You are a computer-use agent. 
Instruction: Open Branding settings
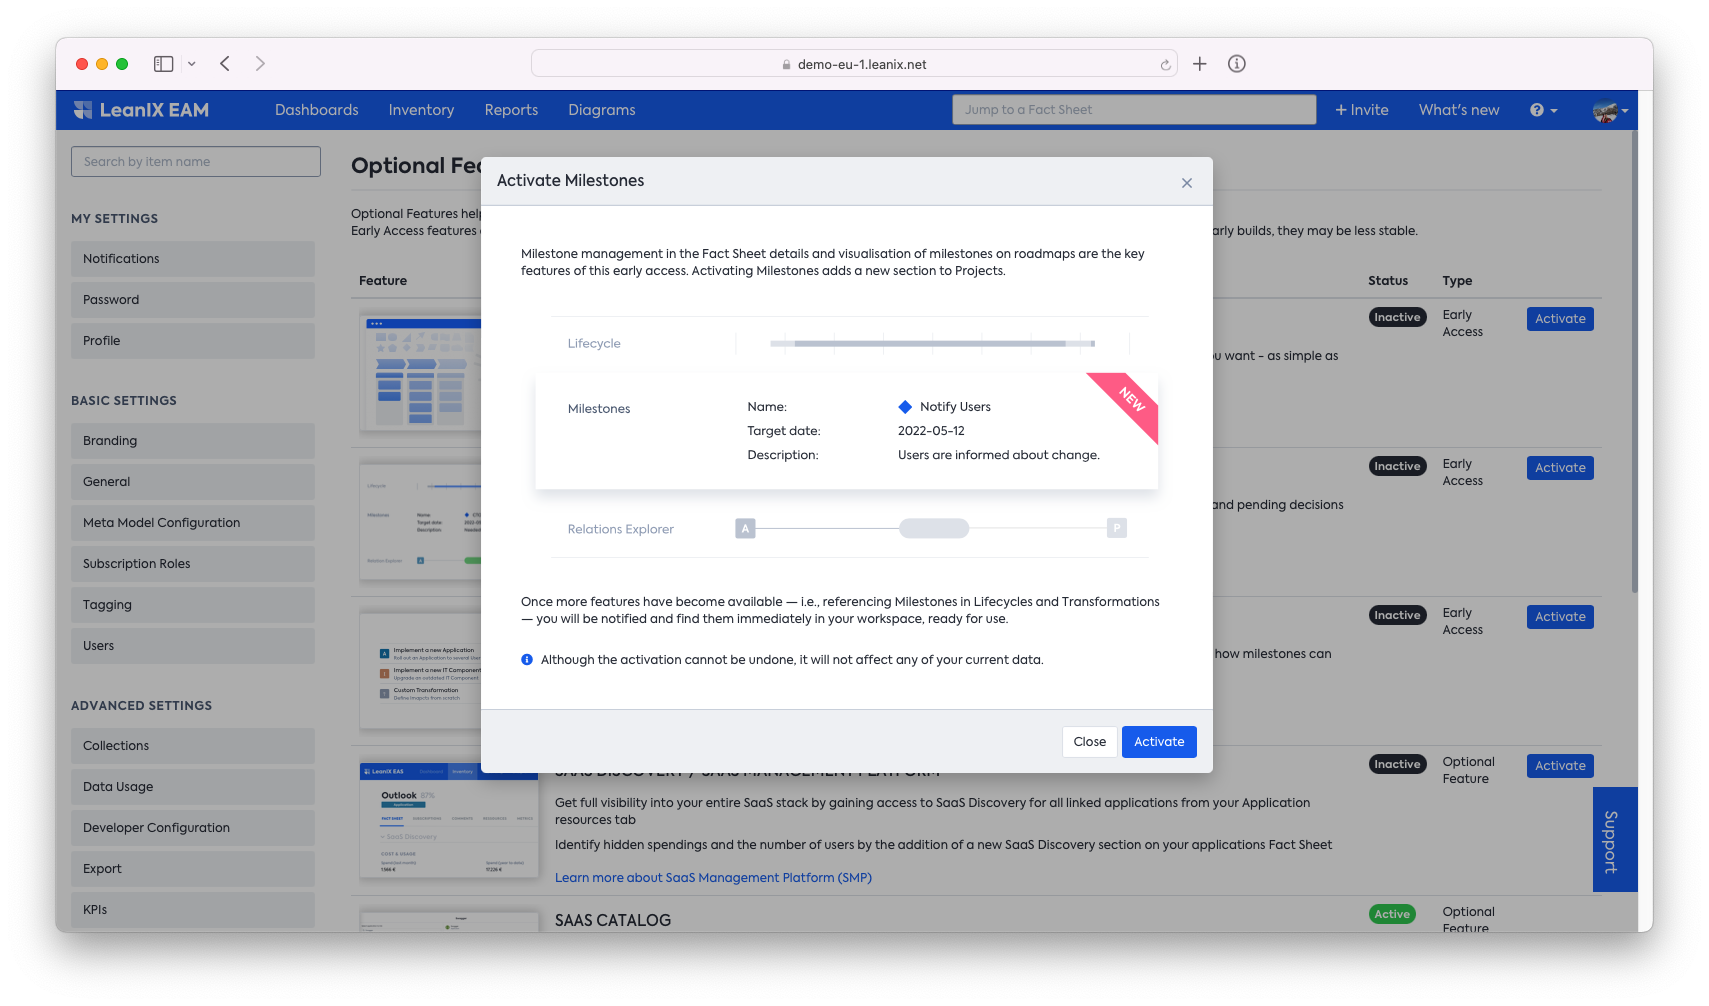(193, 441)
